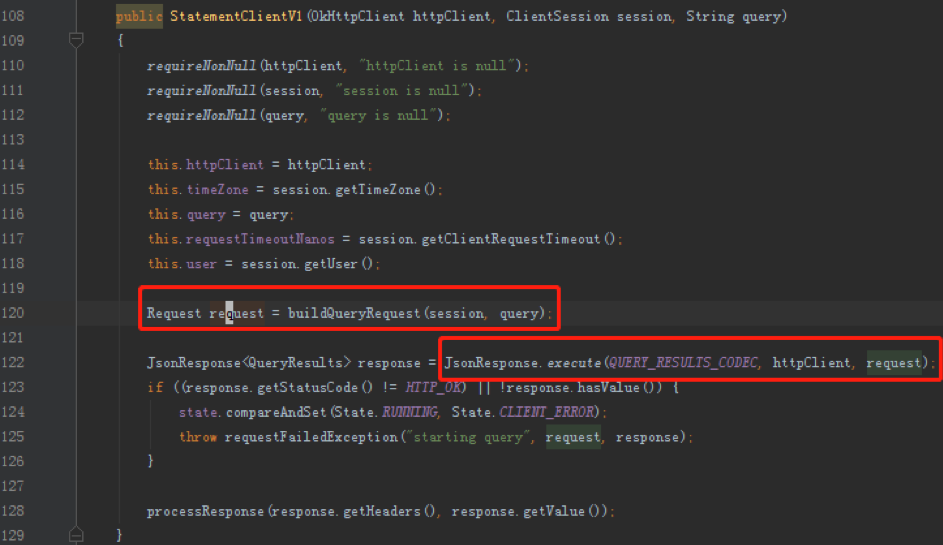Click requireNonNull on line 111
The height and width of the screenshot is (545, 943).
201,90
